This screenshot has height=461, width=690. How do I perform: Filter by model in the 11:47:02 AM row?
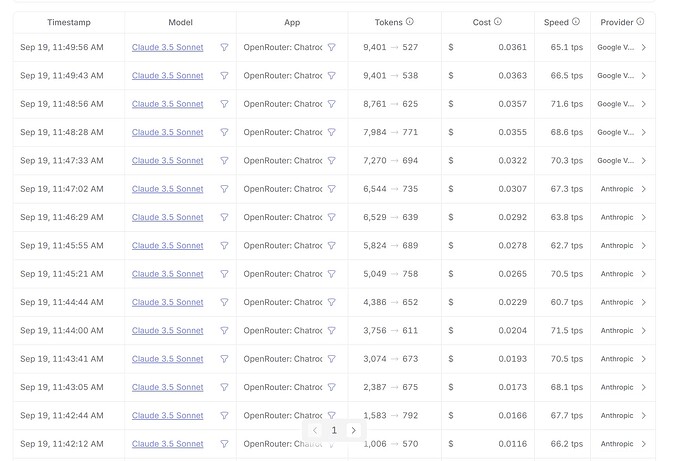224,189
